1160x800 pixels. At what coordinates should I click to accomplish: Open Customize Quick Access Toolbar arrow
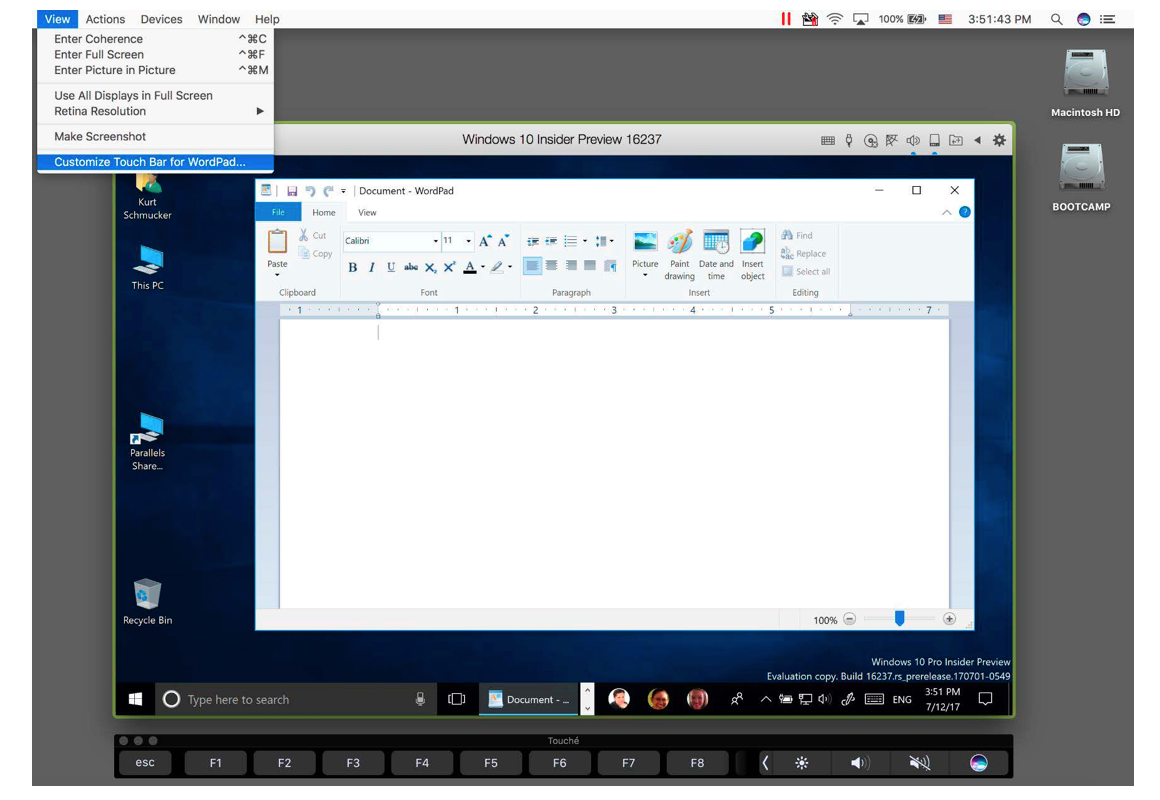point(343,191)
